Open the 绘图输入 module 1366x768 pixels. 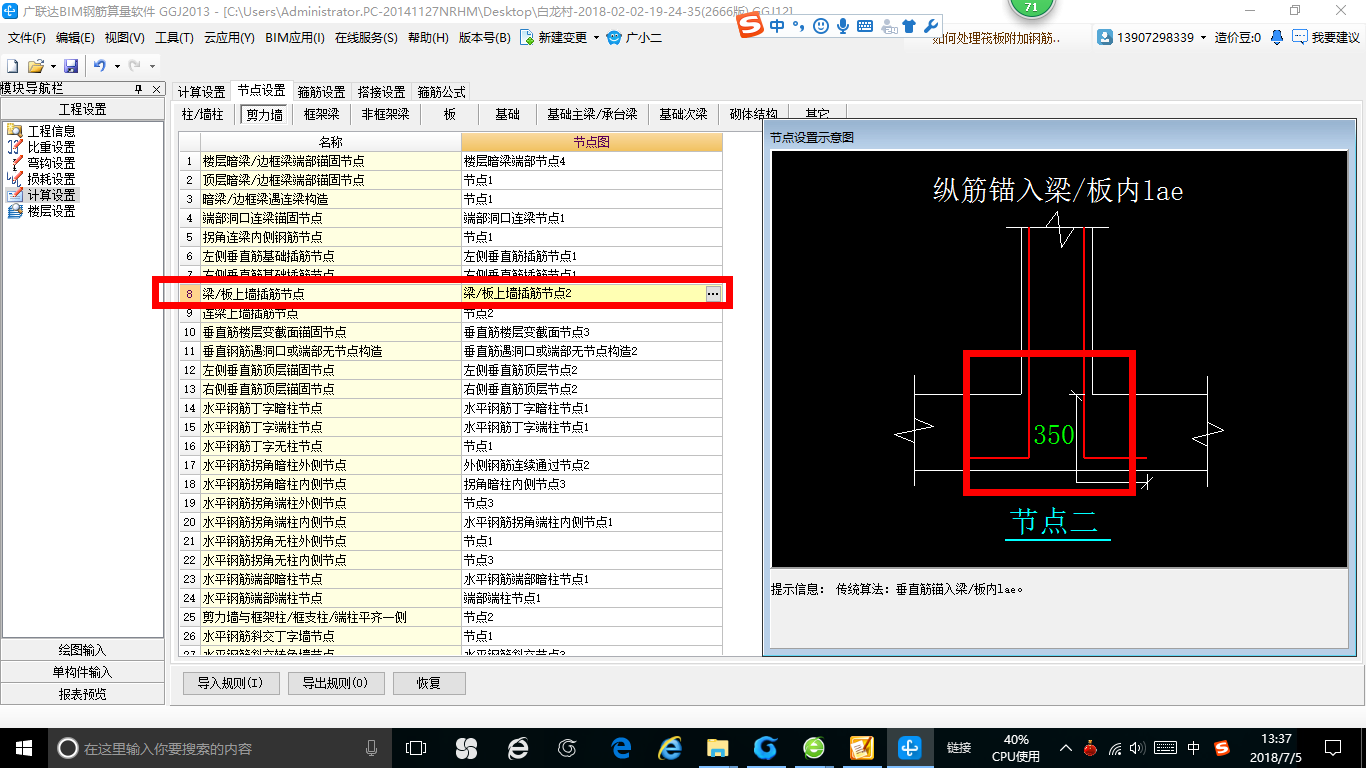83,650
